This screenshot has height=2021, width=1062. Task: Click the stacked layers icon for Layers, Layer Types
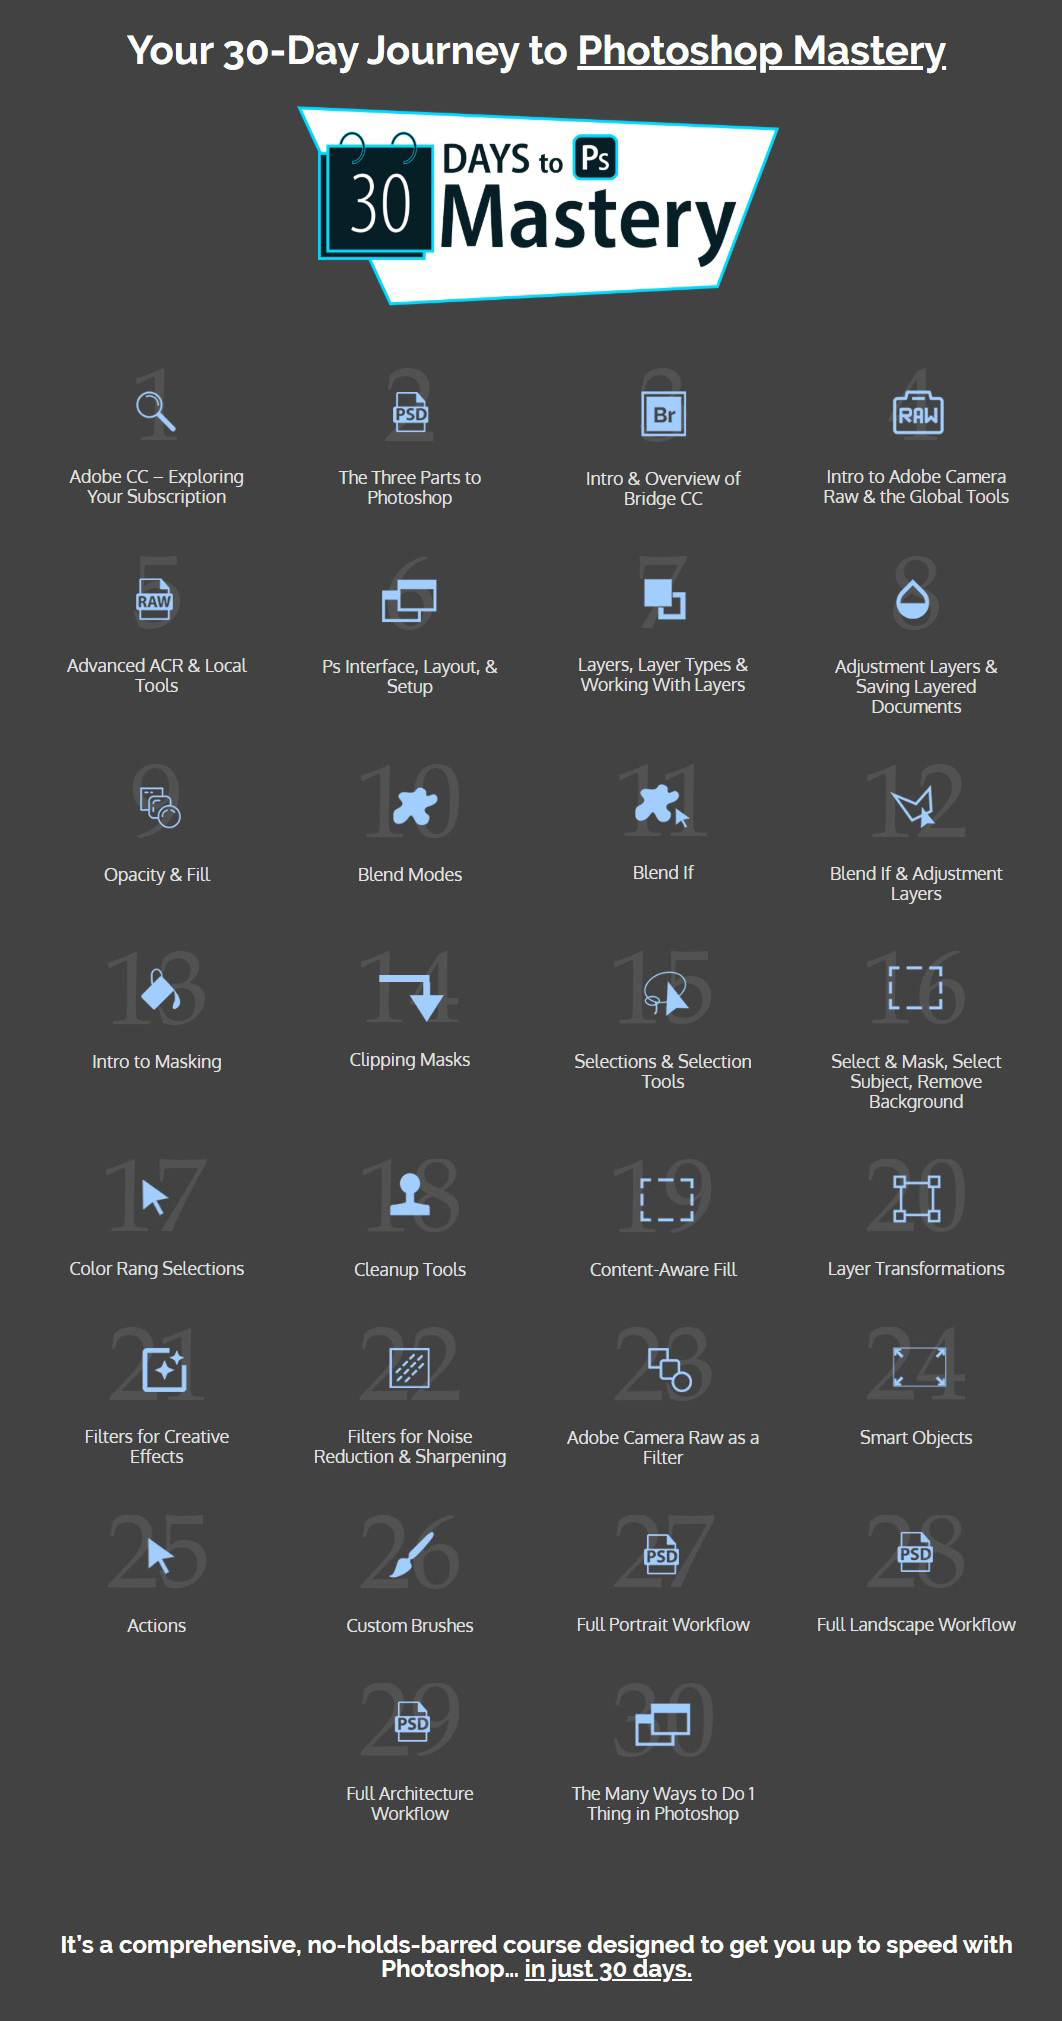coord(664,598)
